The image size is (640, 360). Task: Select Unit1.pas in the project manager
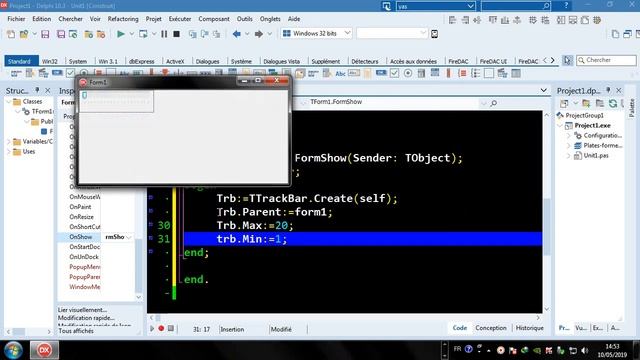pyautogui.click(x=596, y=156)
